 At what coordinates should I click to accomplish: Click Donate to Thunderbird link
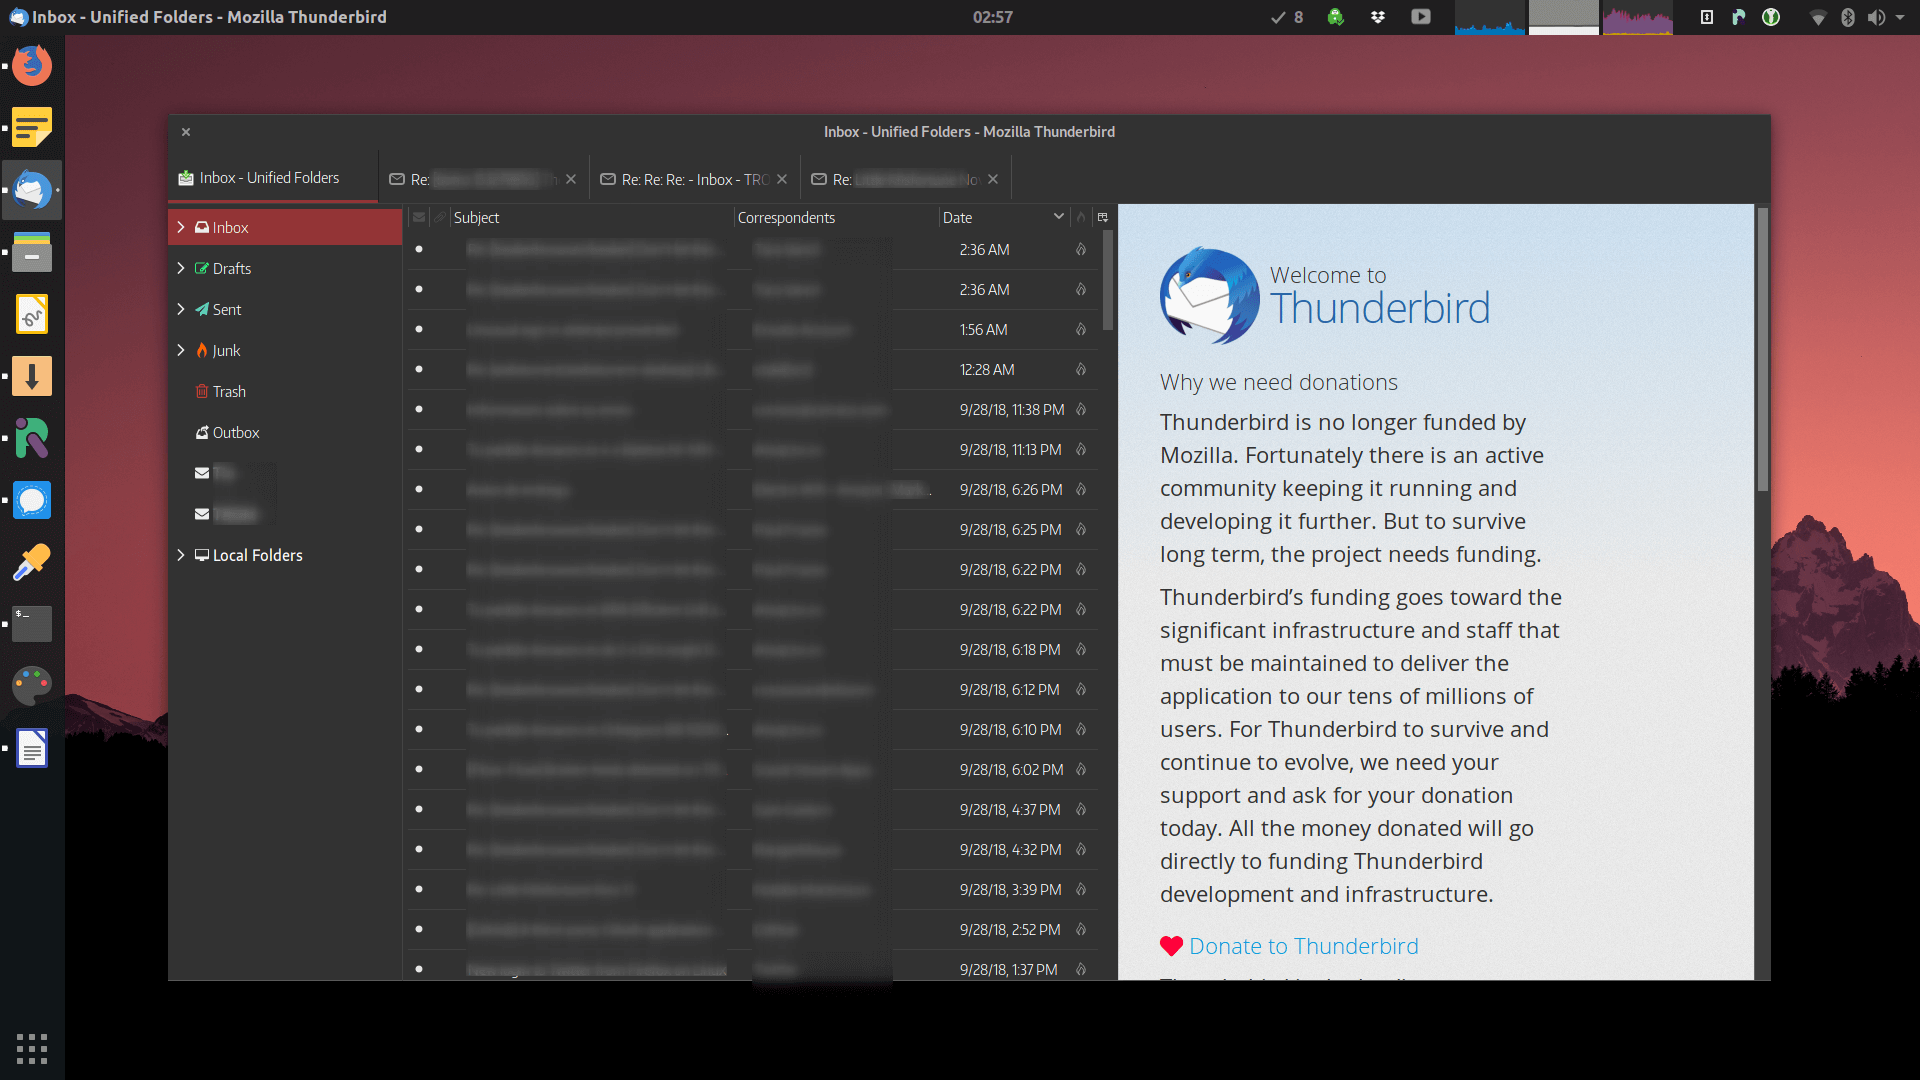1303,946
